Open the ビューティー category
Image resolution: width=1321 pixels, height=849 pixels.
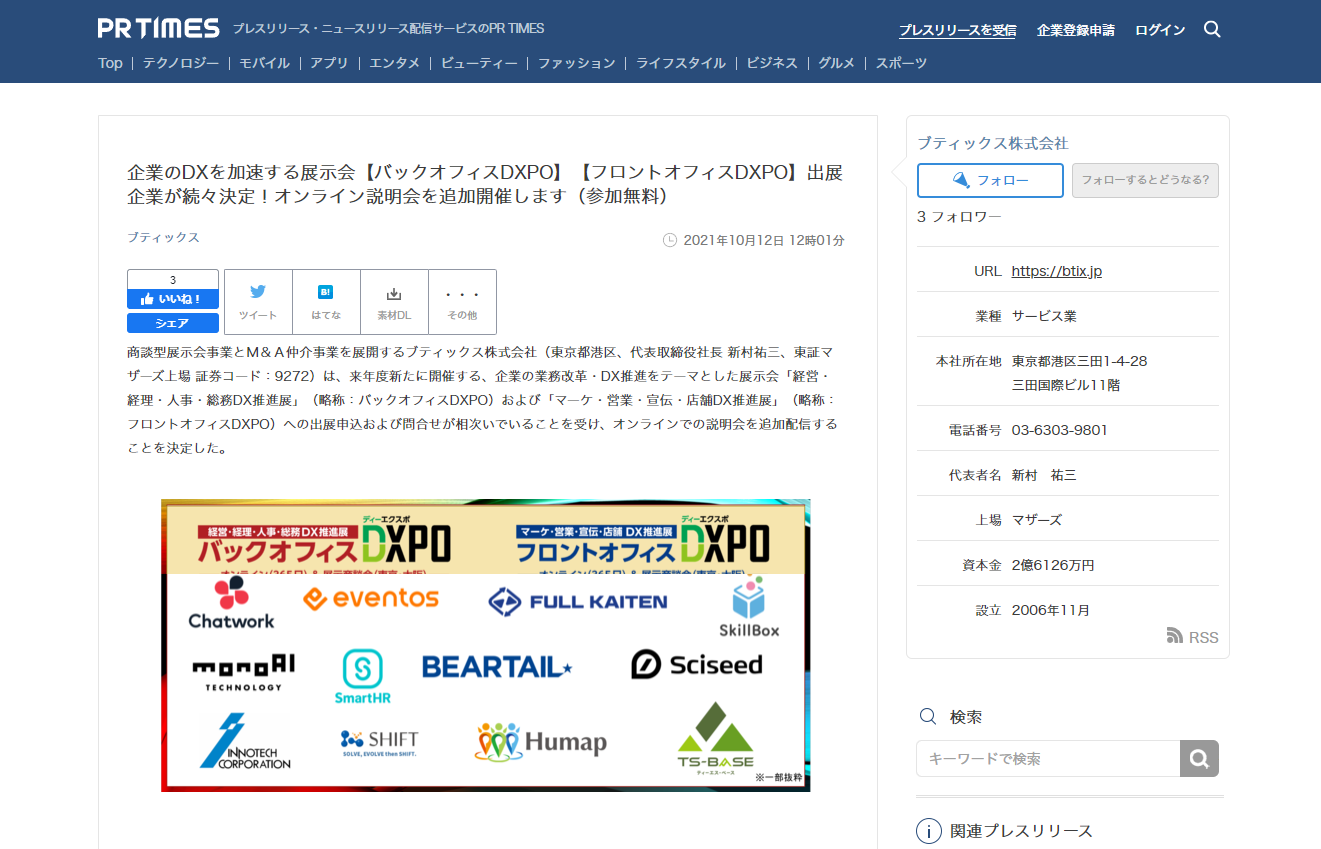(x=479, y=63)
